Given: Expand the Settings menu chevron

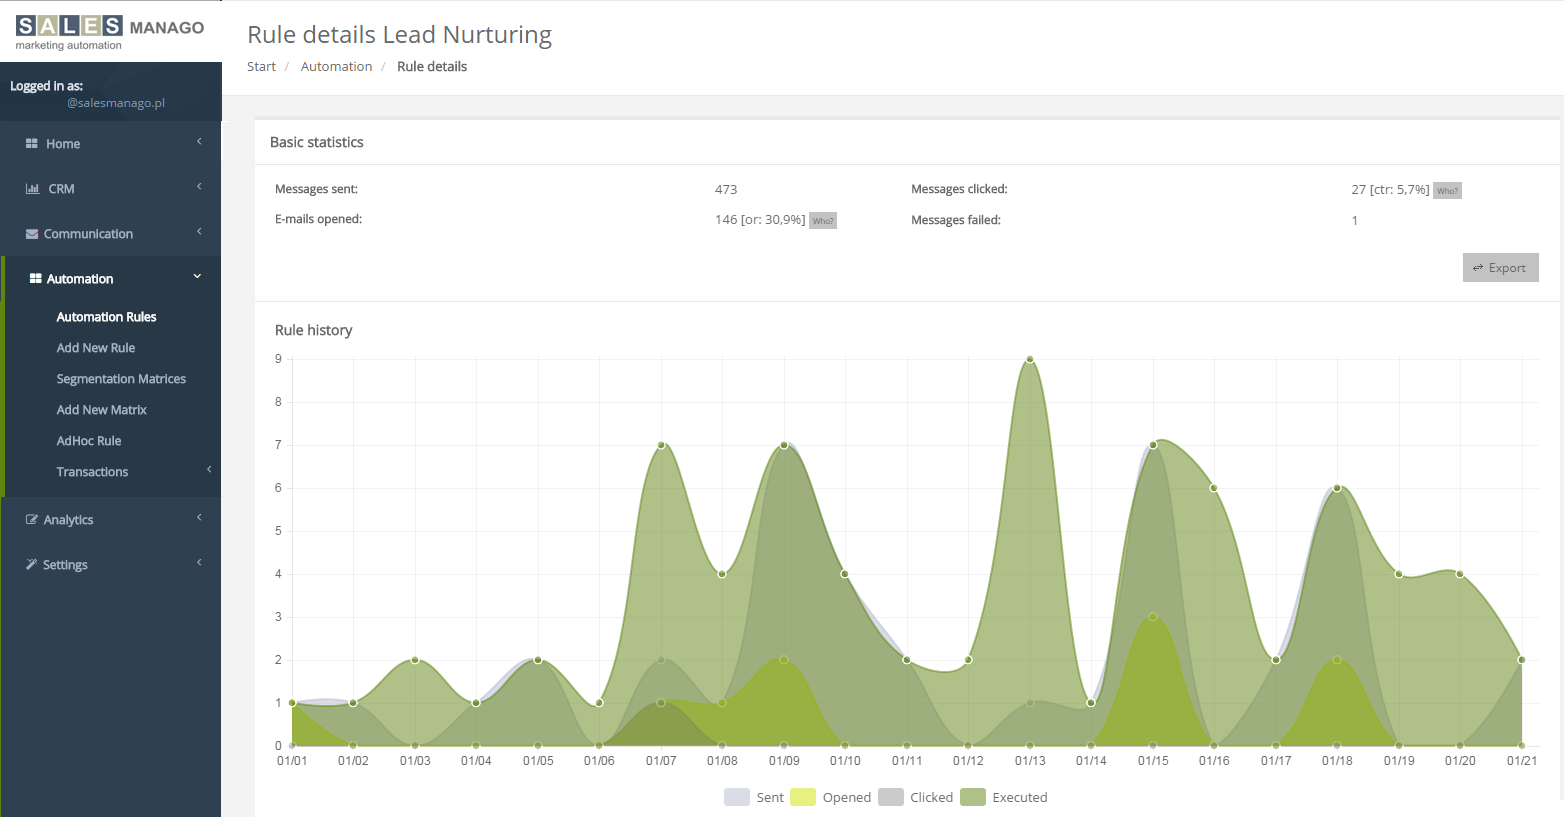Looking at the screenshot, I should tap(199, 563).
